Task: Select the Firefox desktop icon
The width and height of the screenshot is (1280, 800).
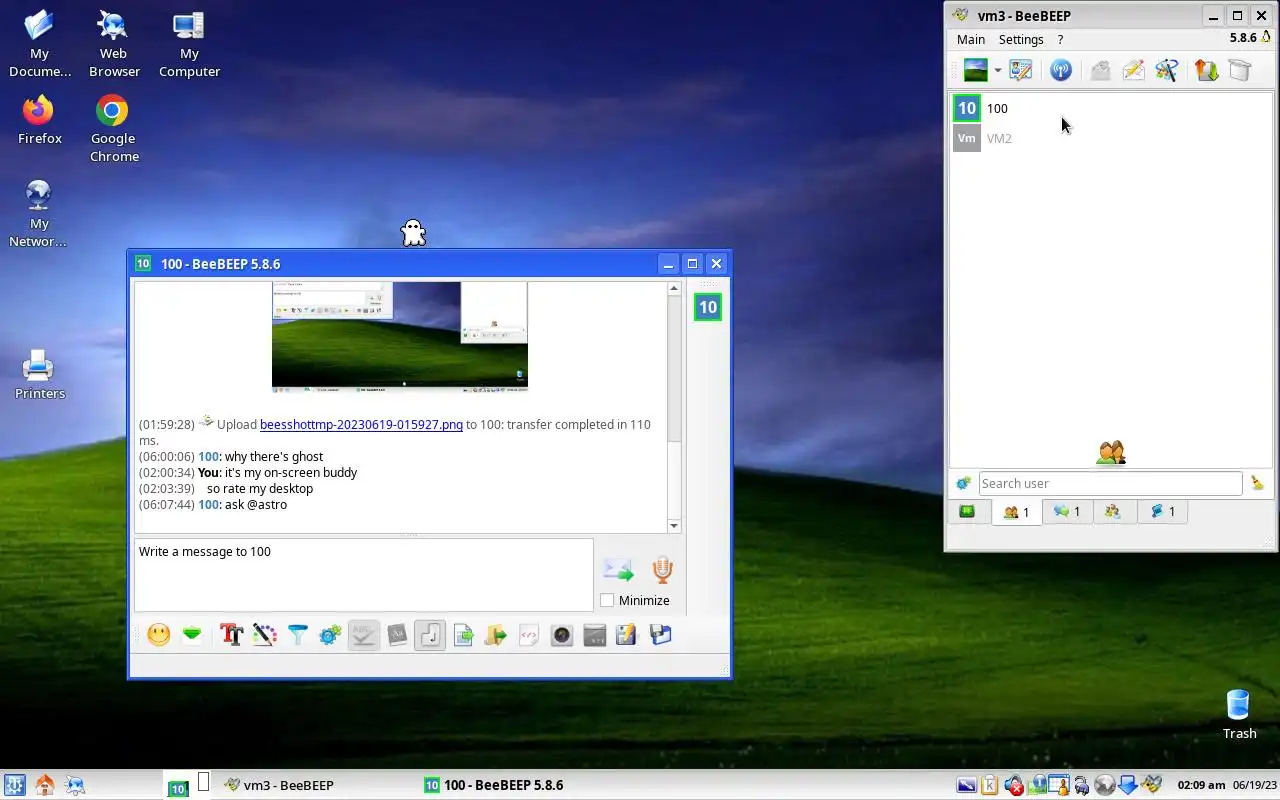Action: tap(39, 120)
